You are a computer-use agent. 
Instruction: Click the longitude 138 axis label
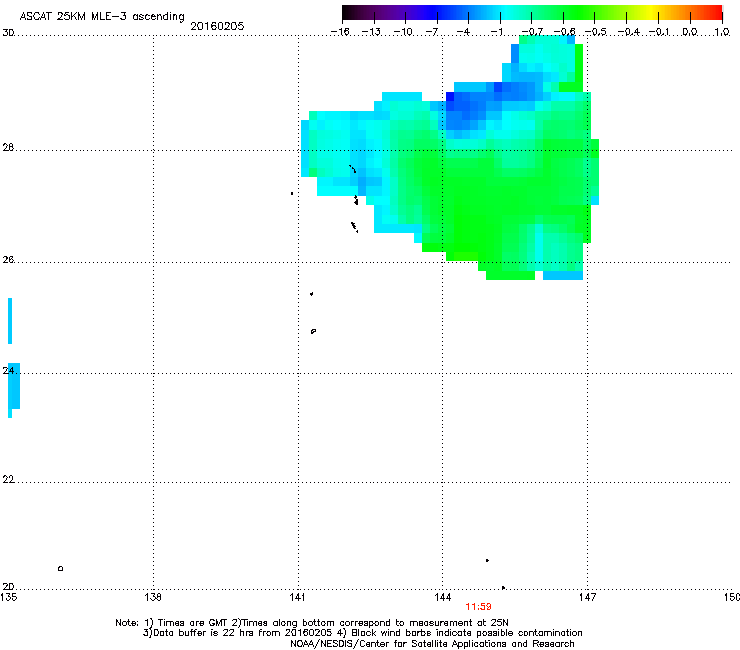pos(153,597)
